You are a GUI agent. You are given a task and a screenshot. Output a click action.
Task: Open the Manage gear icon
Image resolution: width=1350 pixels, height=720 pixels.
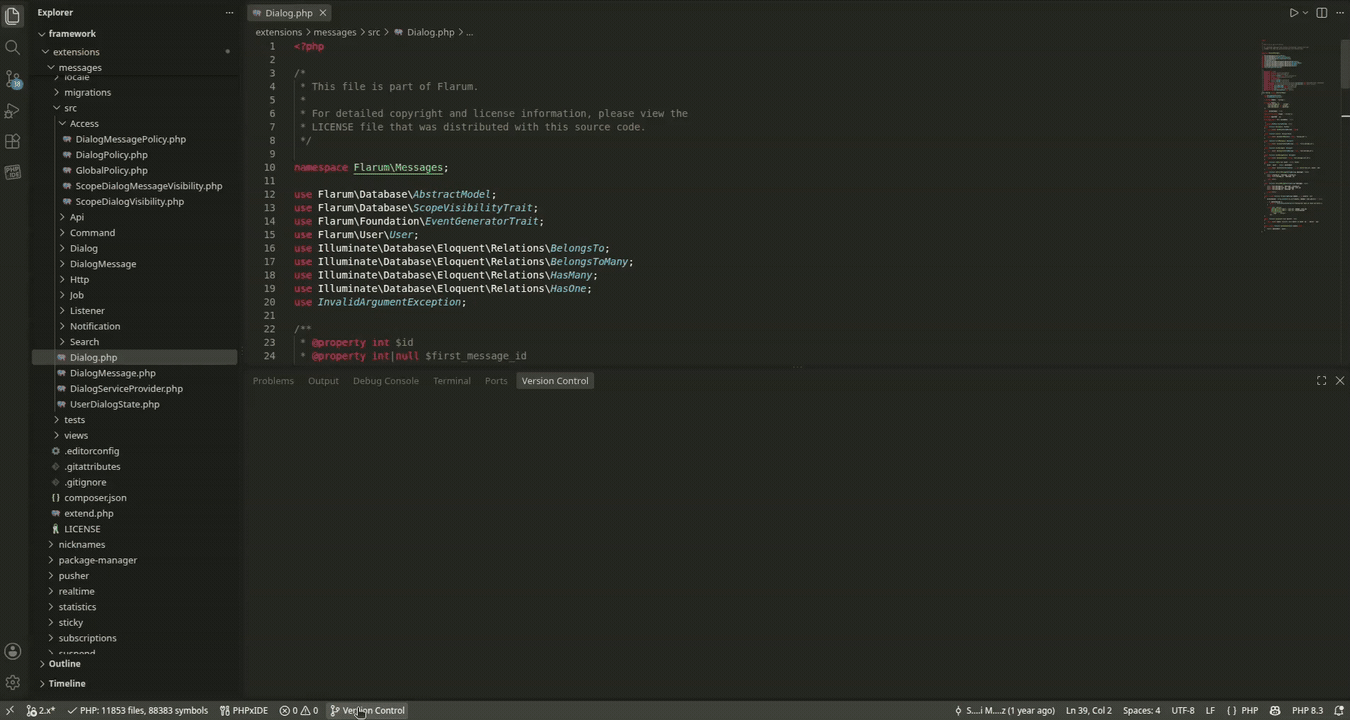[13, 682]
